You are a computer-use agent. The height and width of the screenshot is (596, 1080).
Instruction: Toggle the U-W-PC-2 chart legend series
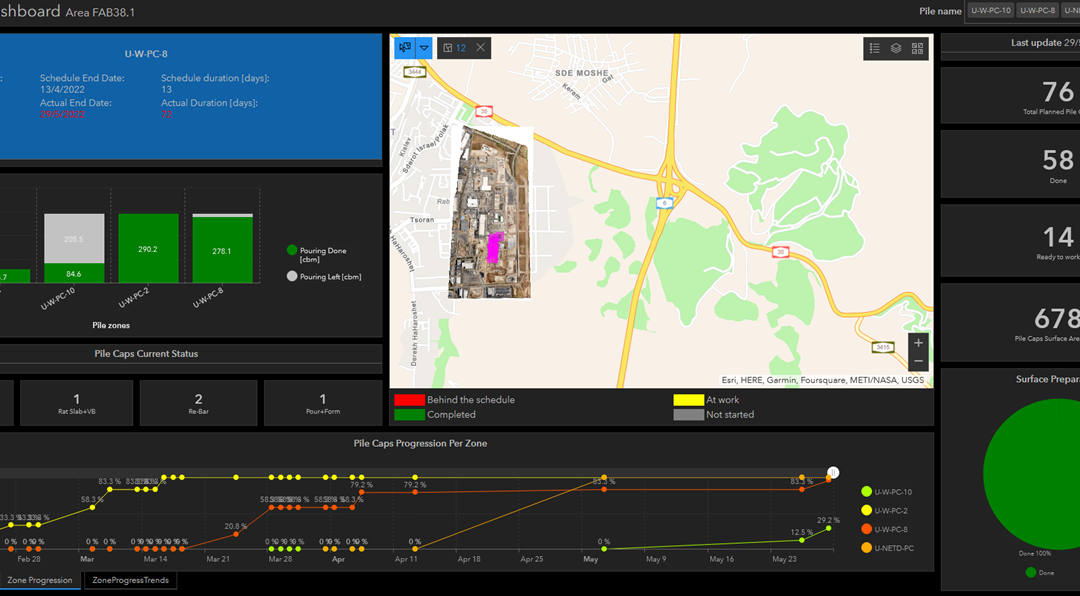pyautogui.click(x=885, y=511)
